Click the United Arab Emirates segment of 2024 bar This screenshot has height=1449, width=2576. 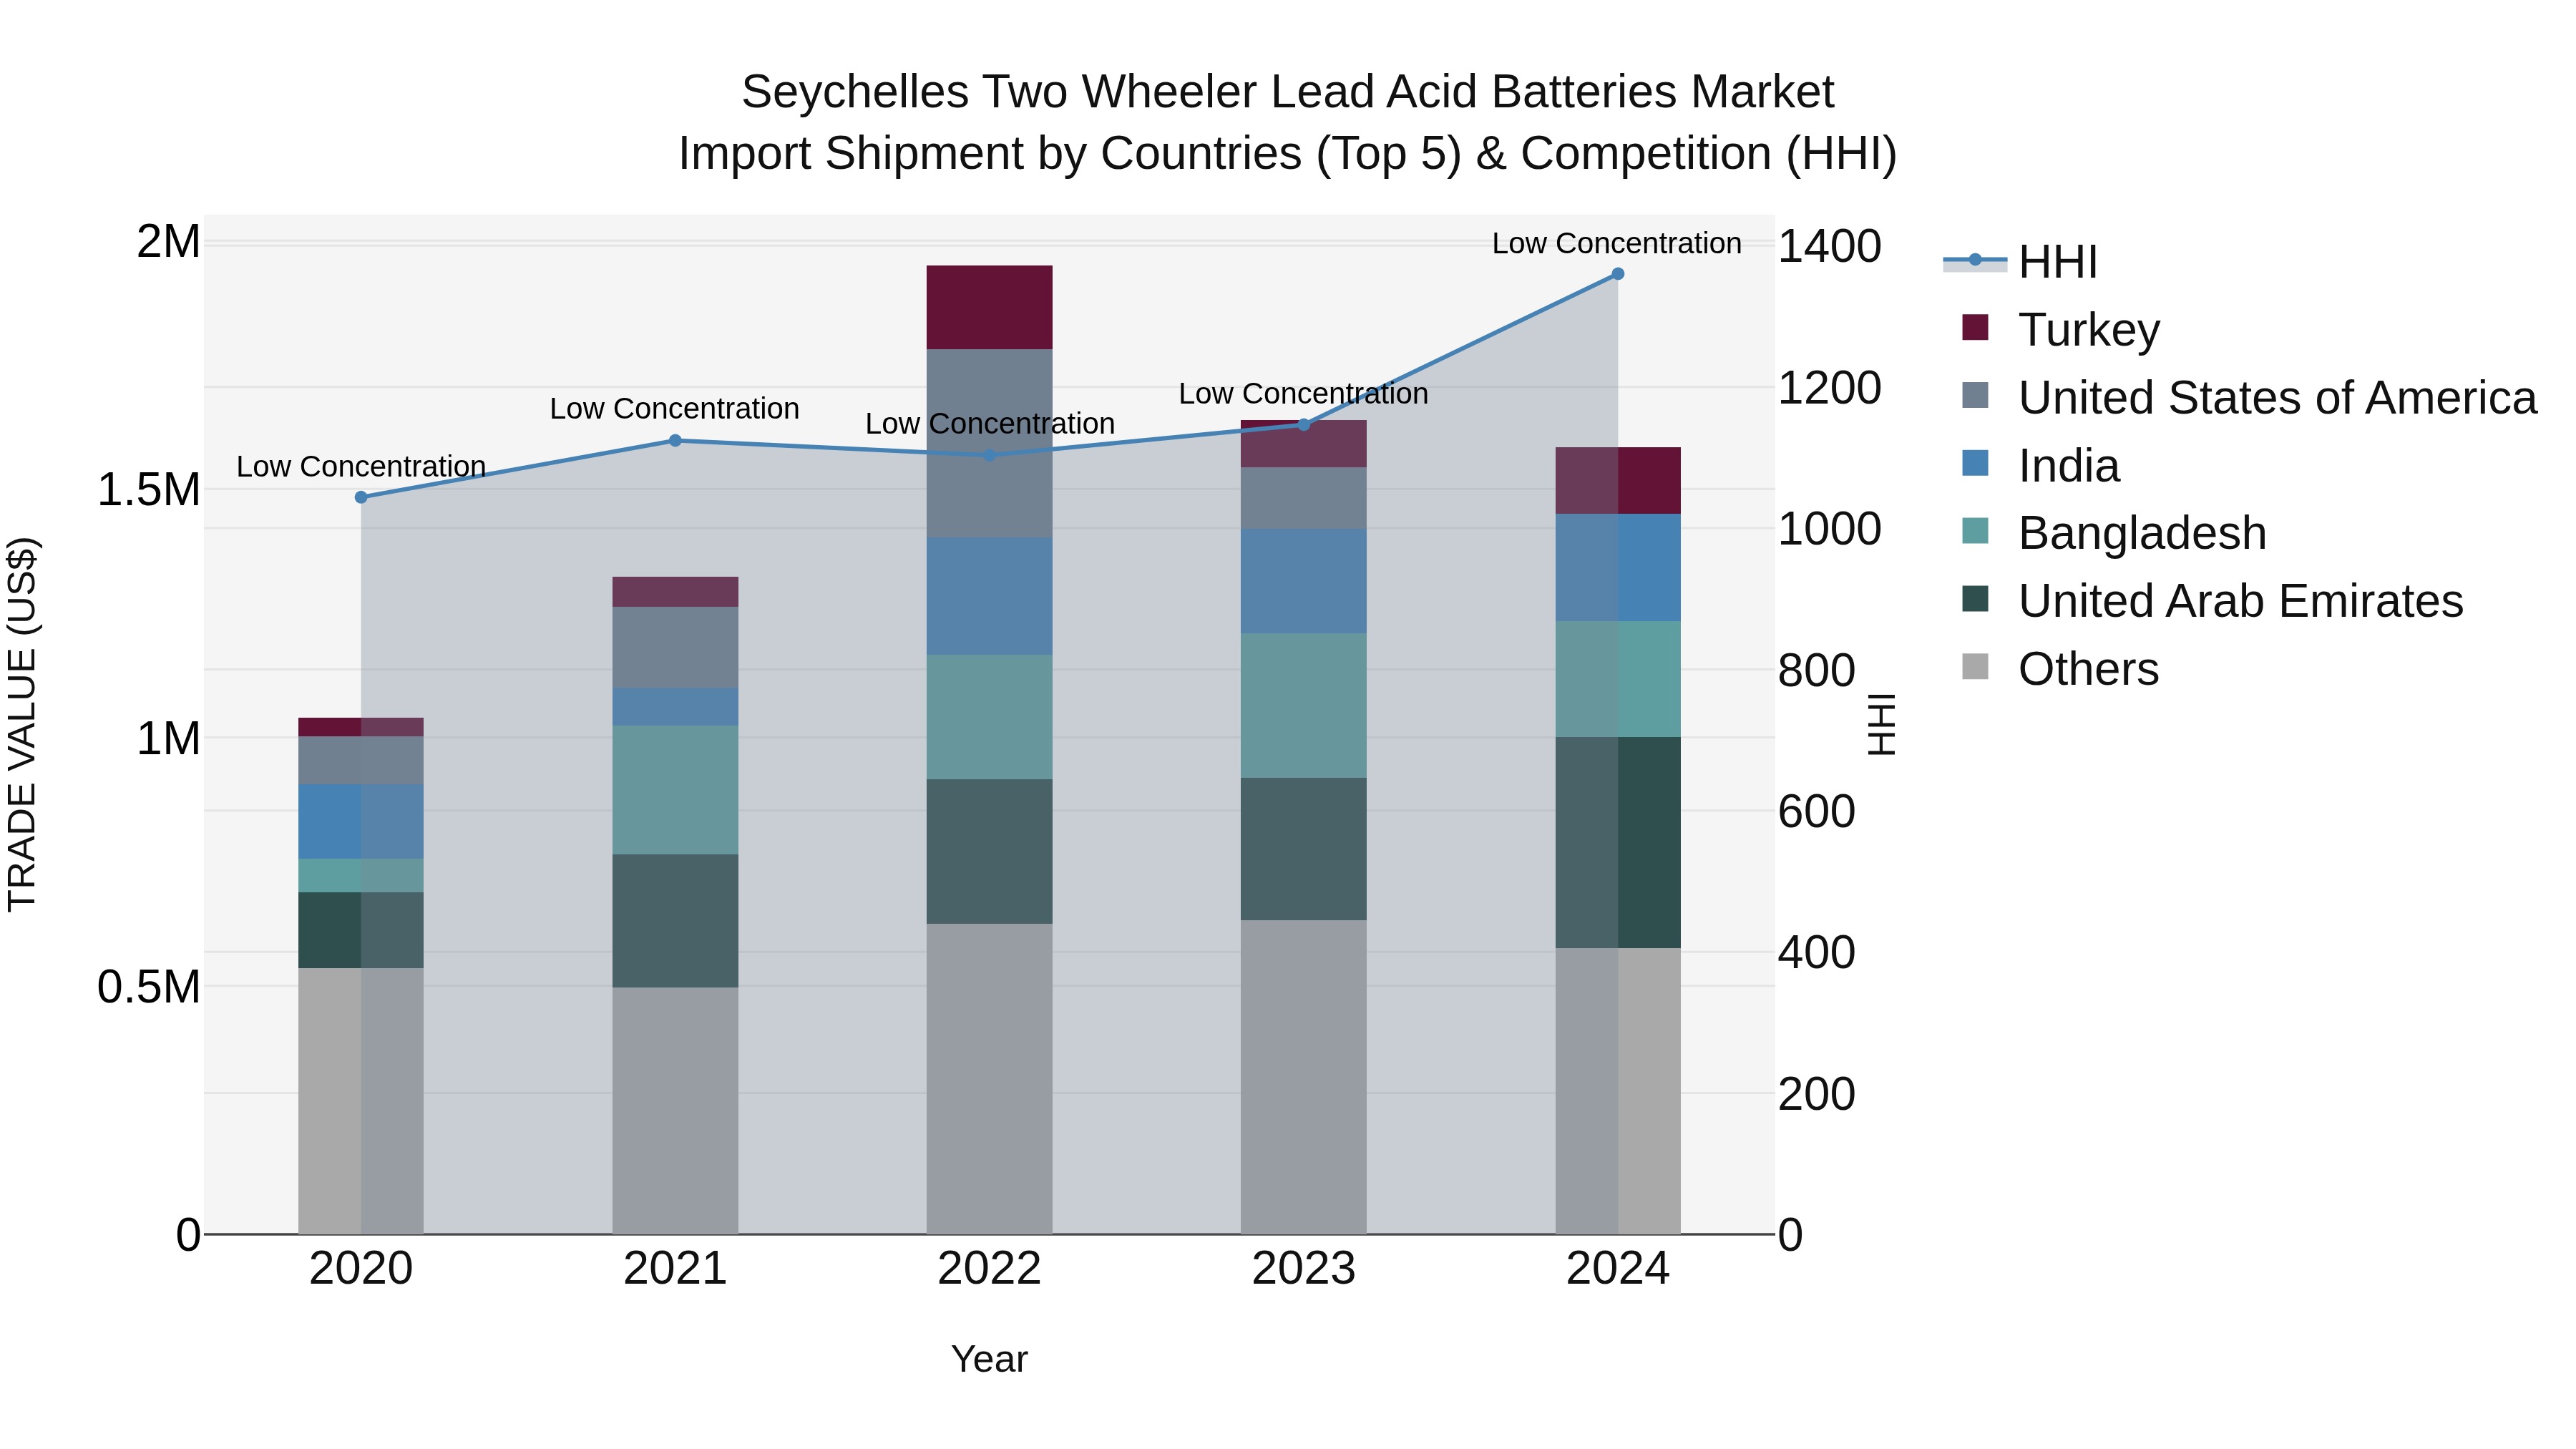[x=1617, y=842]
